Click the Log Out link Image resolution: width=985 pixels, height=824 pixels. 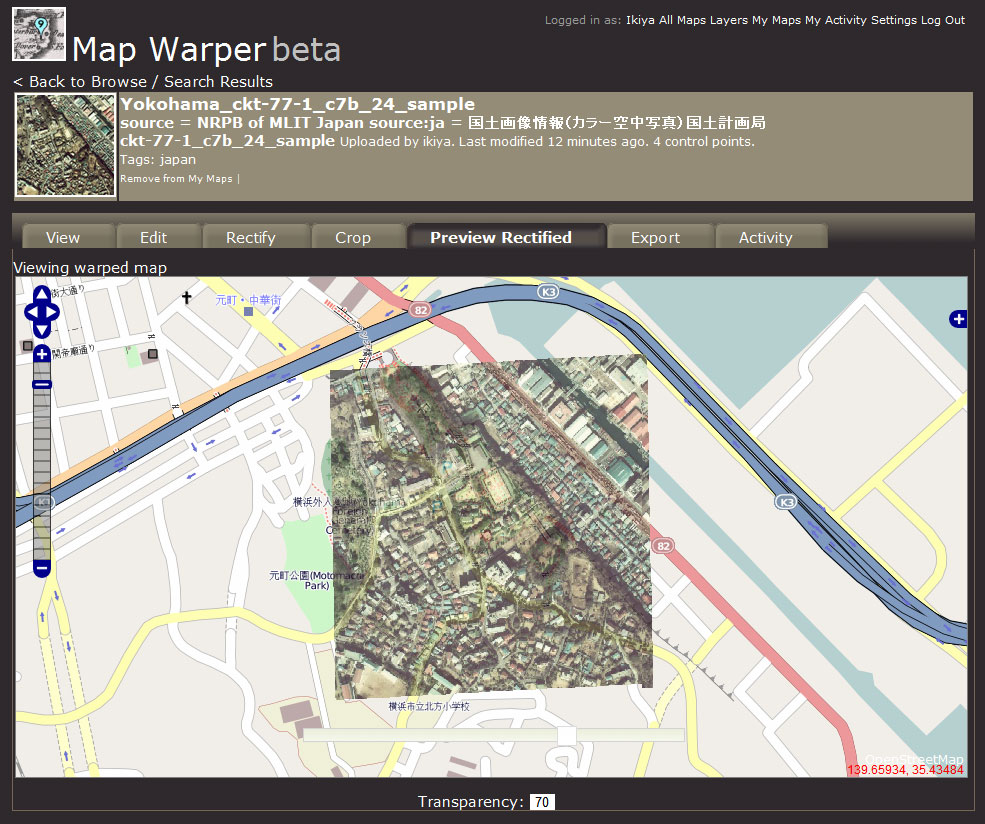943,20
